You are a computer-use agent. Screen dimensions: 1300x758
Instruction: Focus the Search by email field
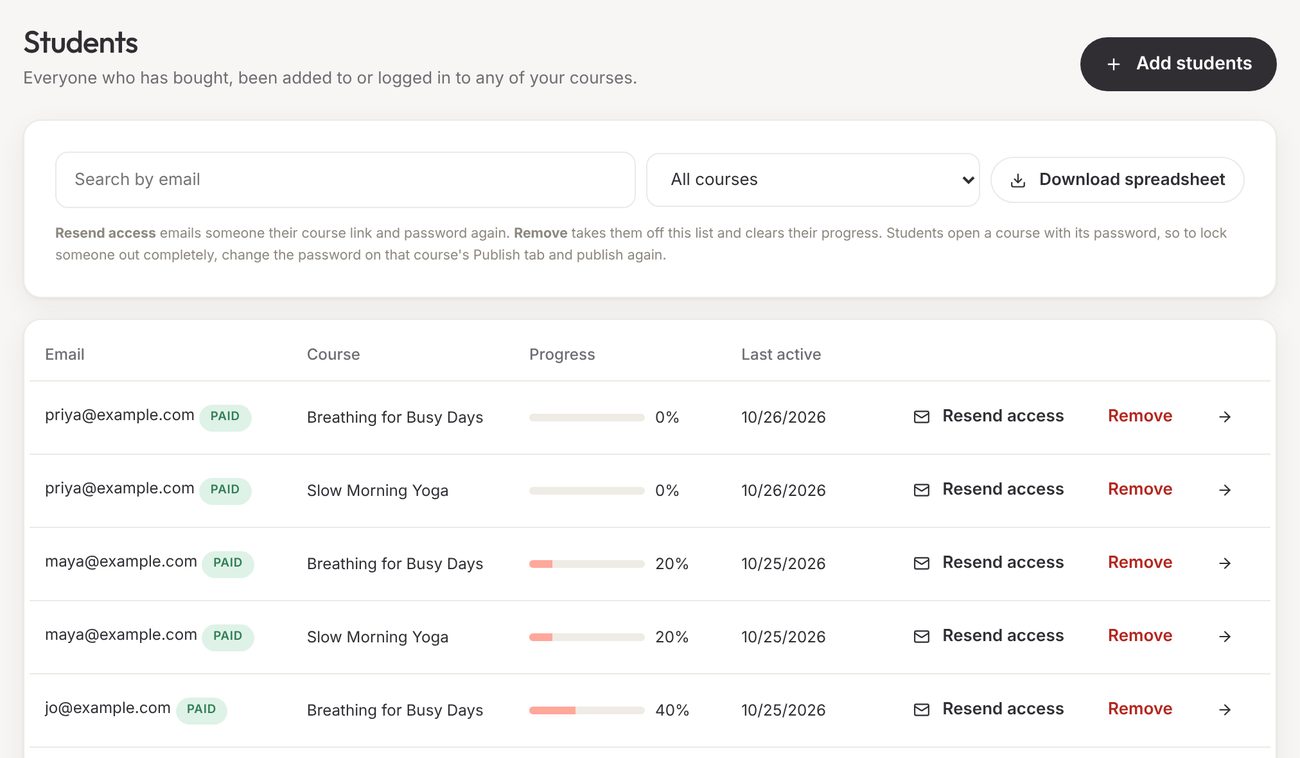345,180
